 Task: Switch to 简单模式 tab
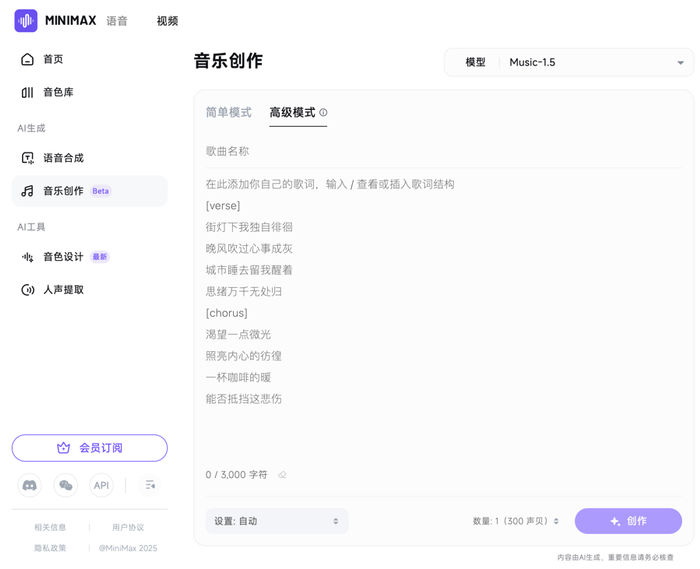click(x=229, y=112)
